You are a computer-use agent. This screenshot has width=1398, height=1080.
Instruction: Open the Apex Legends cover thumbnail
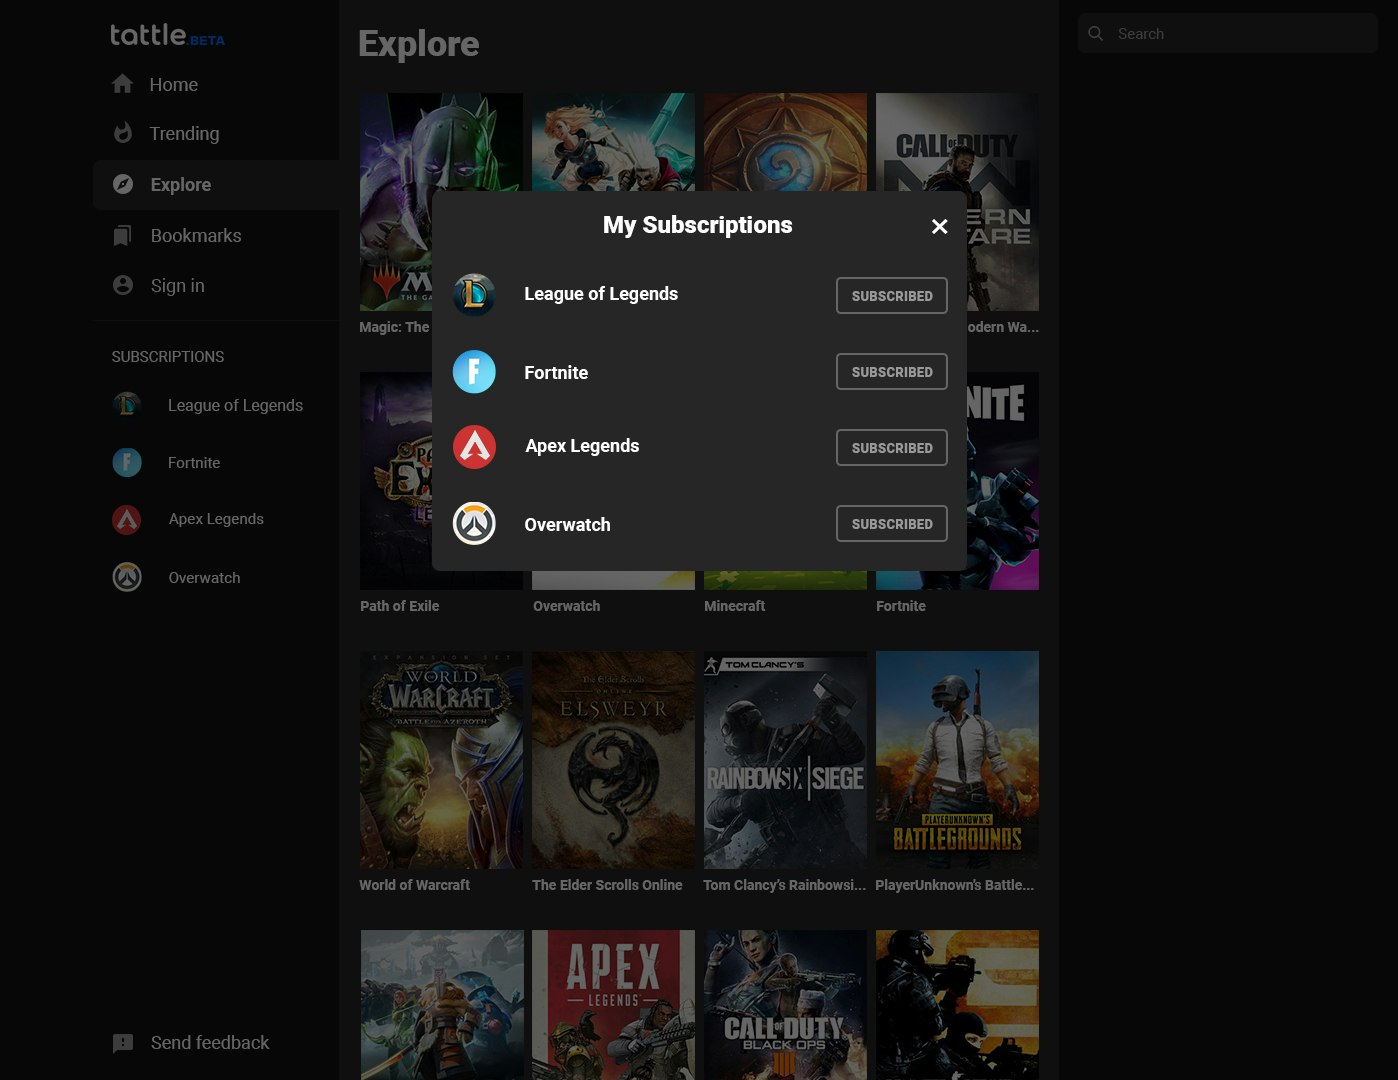click(x=613, y=1005)
